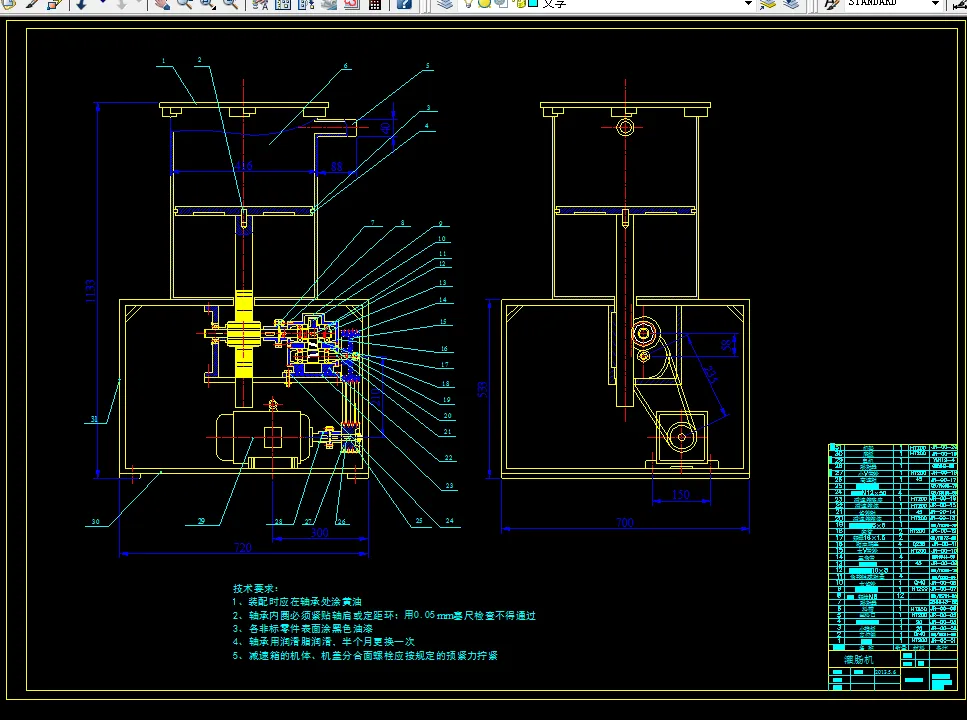Open Help question mark icon
Screen dimensions: 967x720
click(404, 4)
